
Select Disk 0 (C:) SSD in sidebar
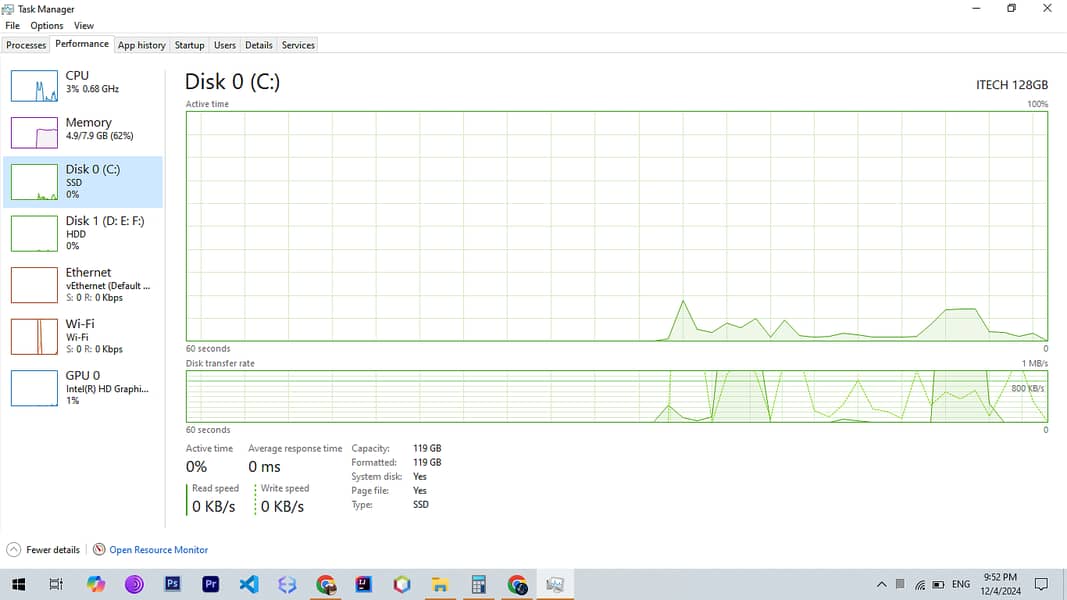pos(83,182)
